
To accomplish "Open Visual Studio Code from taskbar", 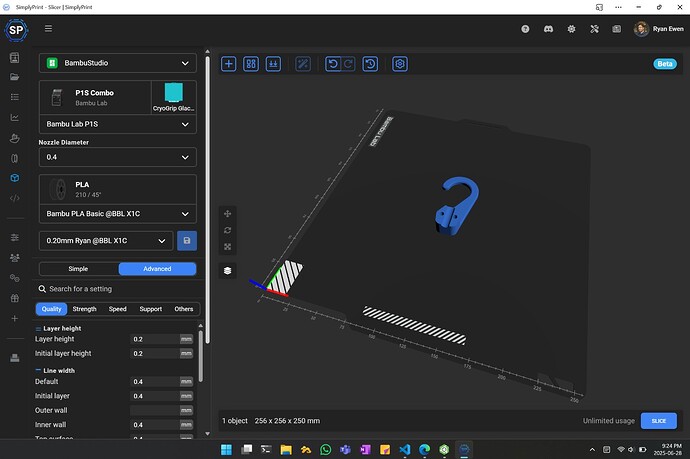I will (x=404, y=449).
